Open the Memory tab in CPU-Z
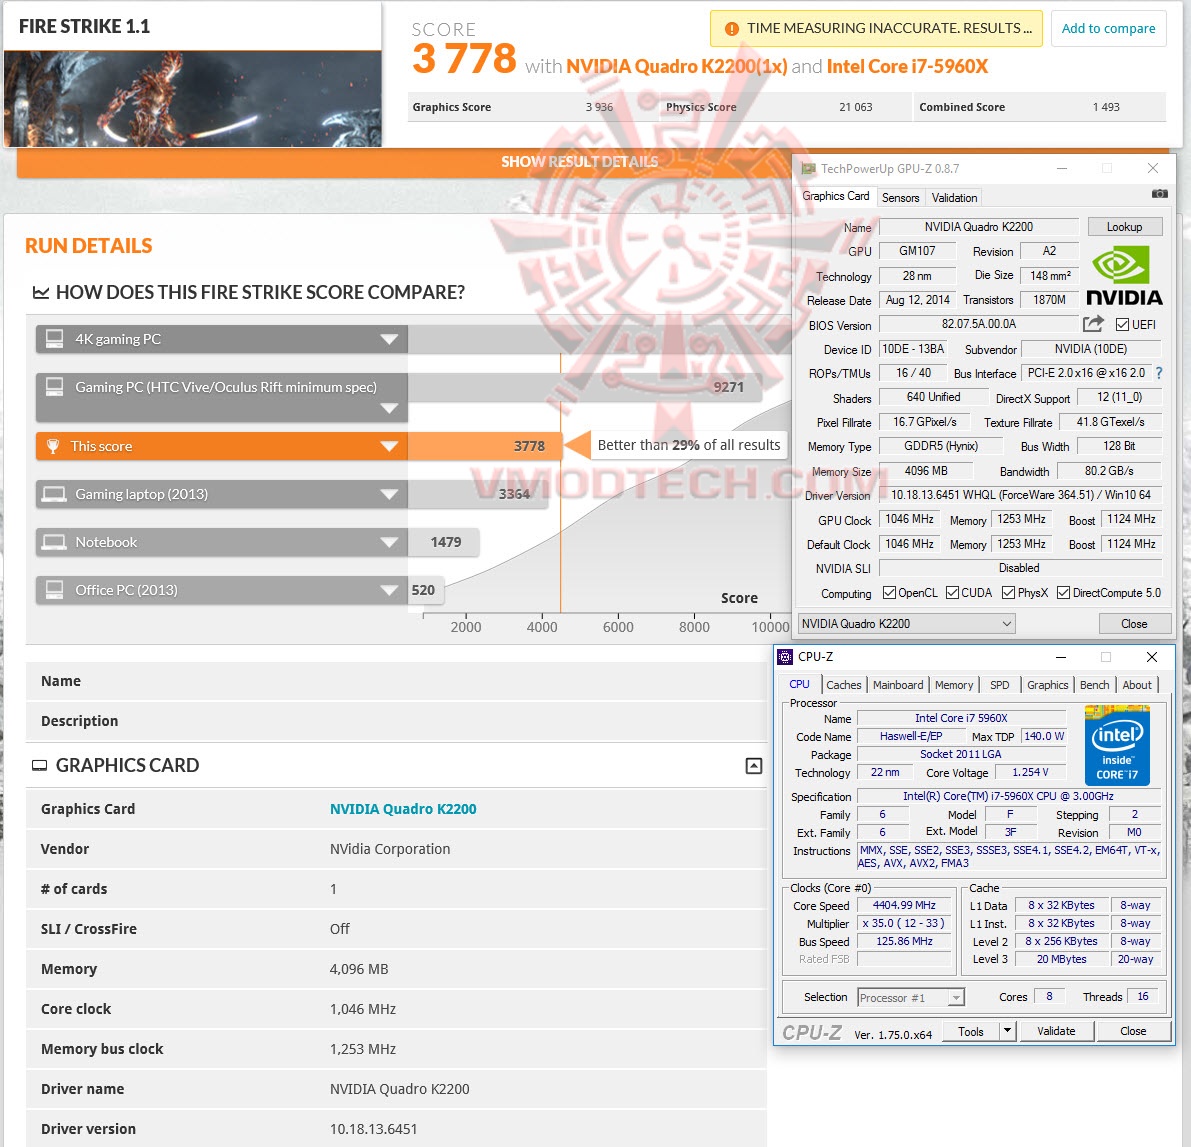Screen dimensions: 1191x1147 pos(954,684)
